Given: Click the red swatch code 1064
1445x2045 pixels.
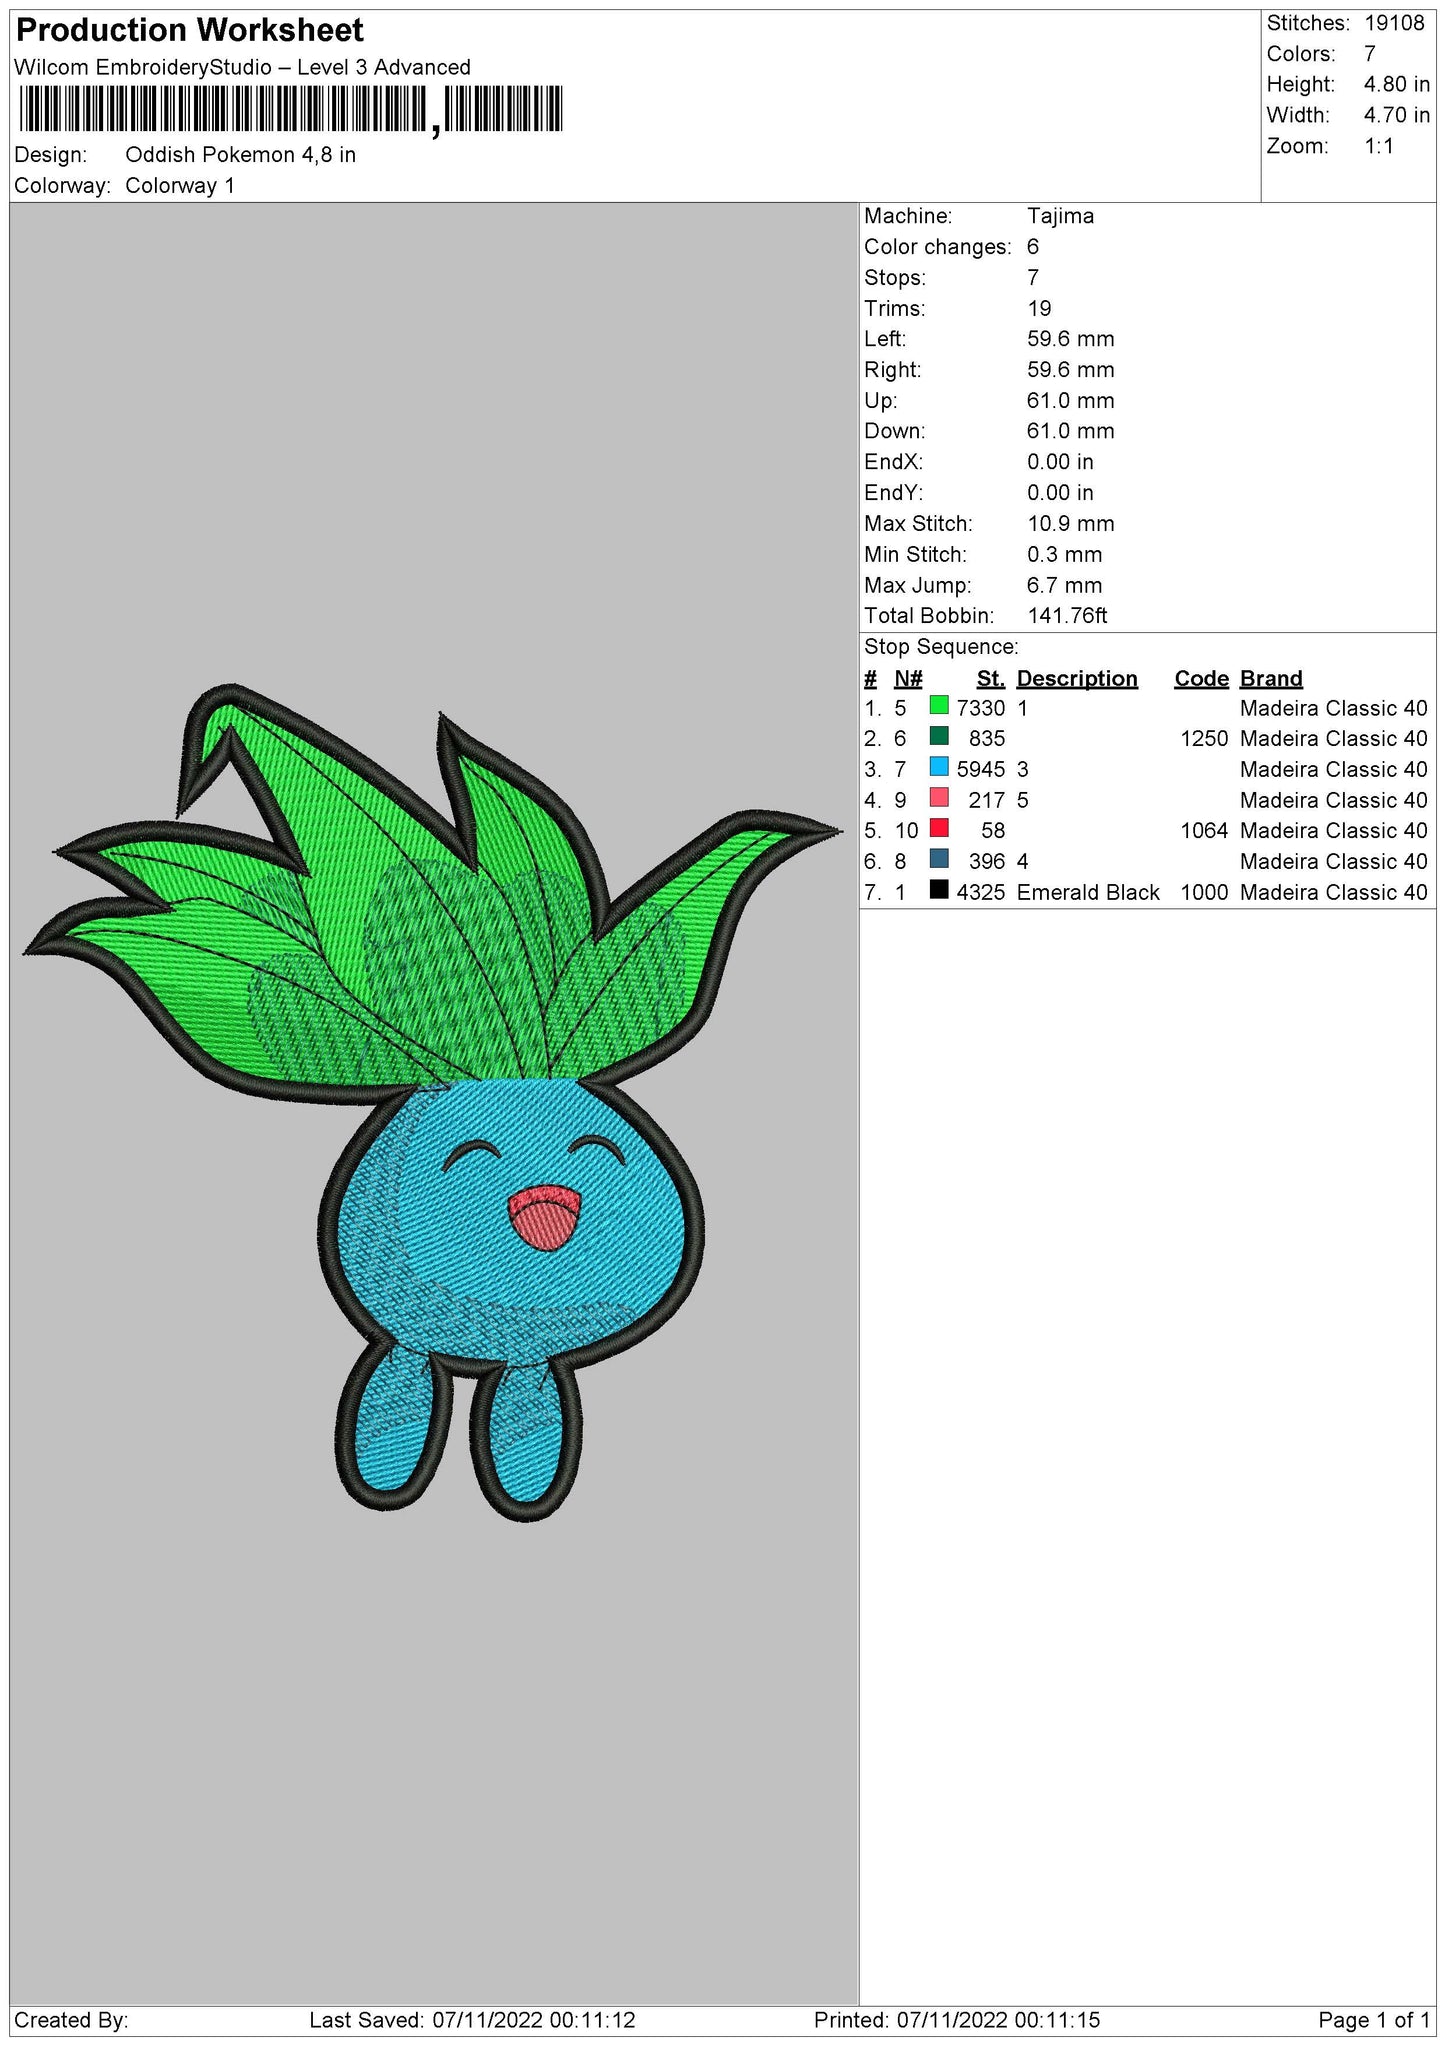Looking at the screenshot, I should tap(938, 829).
